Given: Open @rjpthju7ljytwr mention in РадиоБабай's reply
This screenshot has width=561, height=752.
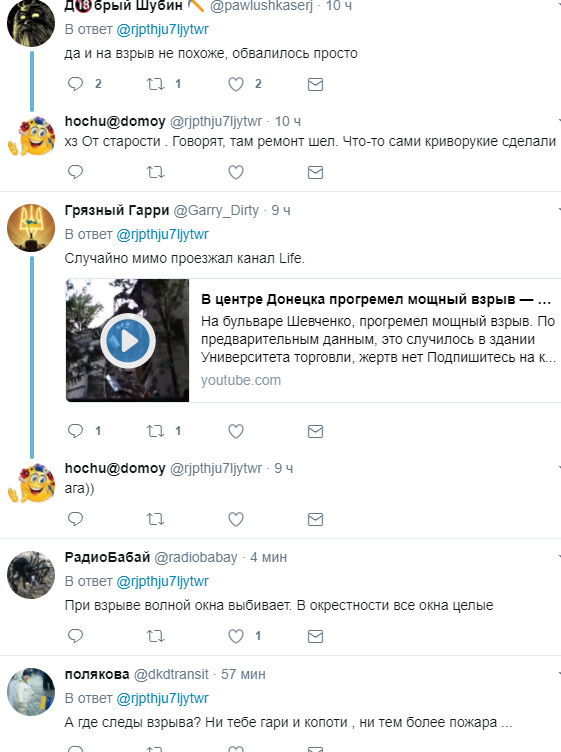Looking at the screenshot, I should tap(163, 581).
